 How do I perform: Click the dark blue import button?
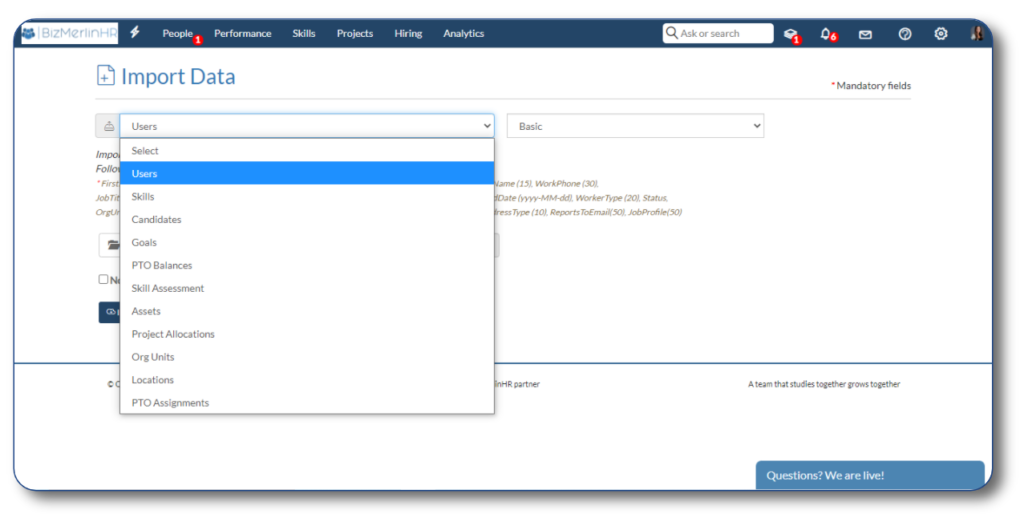pyautogui.click(x=109, y=312)
